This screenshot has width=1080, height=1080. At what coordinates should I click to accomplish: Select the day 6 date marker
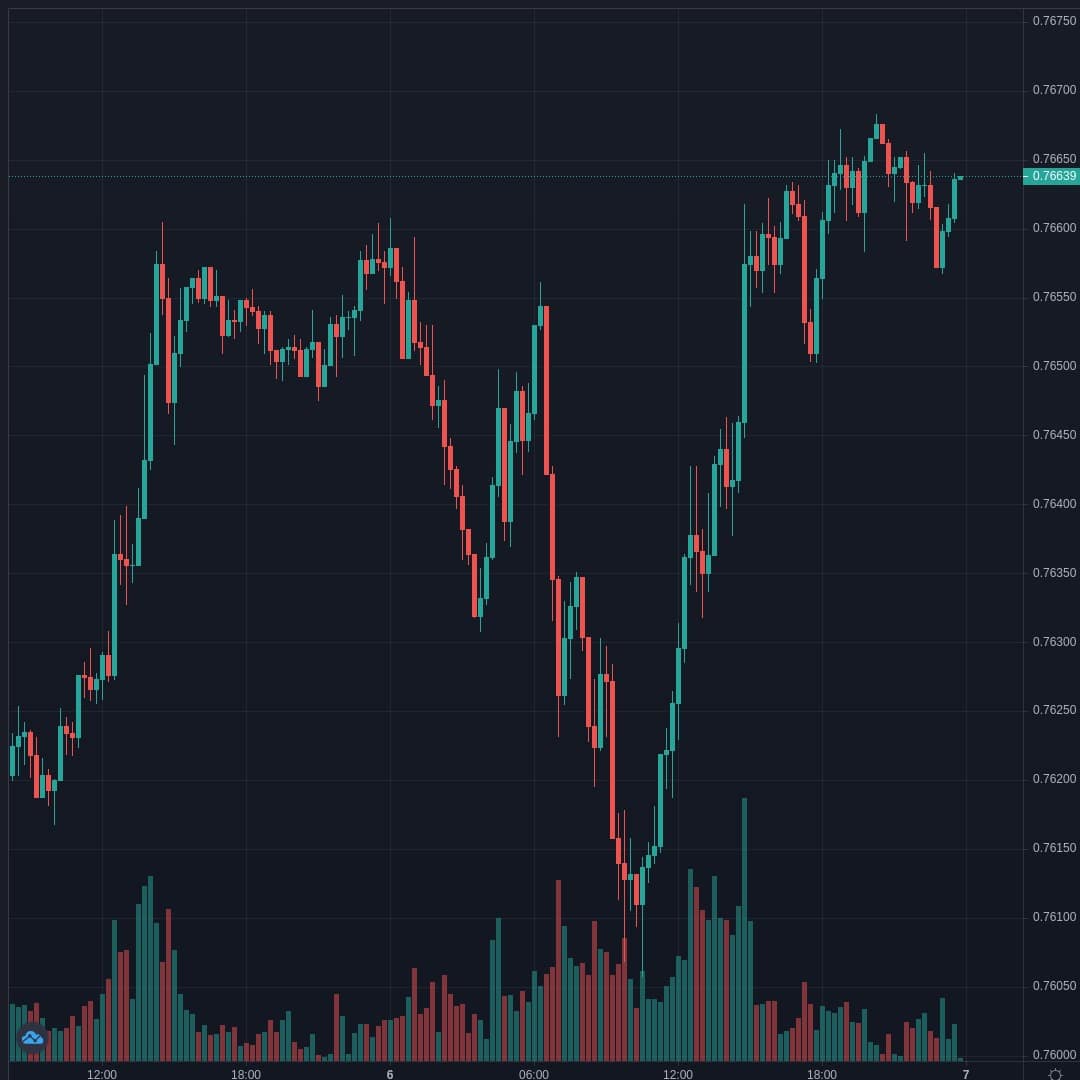[x=390, y=1075]
